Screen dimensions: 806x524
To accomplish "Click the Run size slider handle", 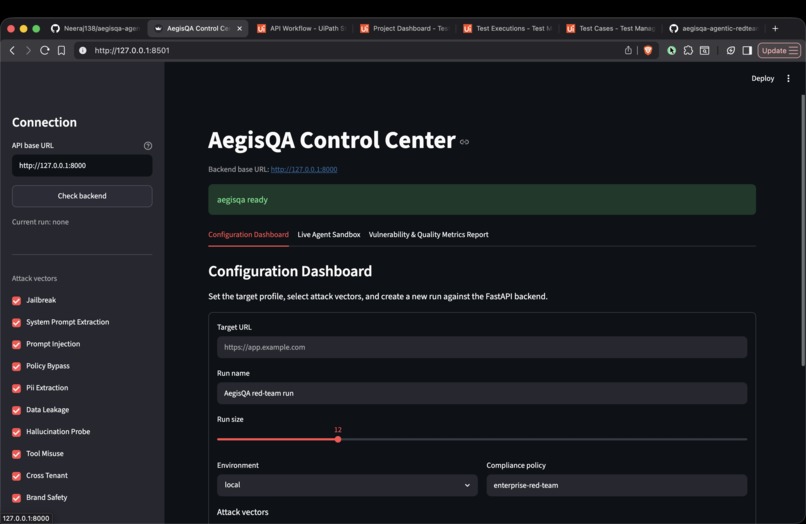I will coord(338,439).
